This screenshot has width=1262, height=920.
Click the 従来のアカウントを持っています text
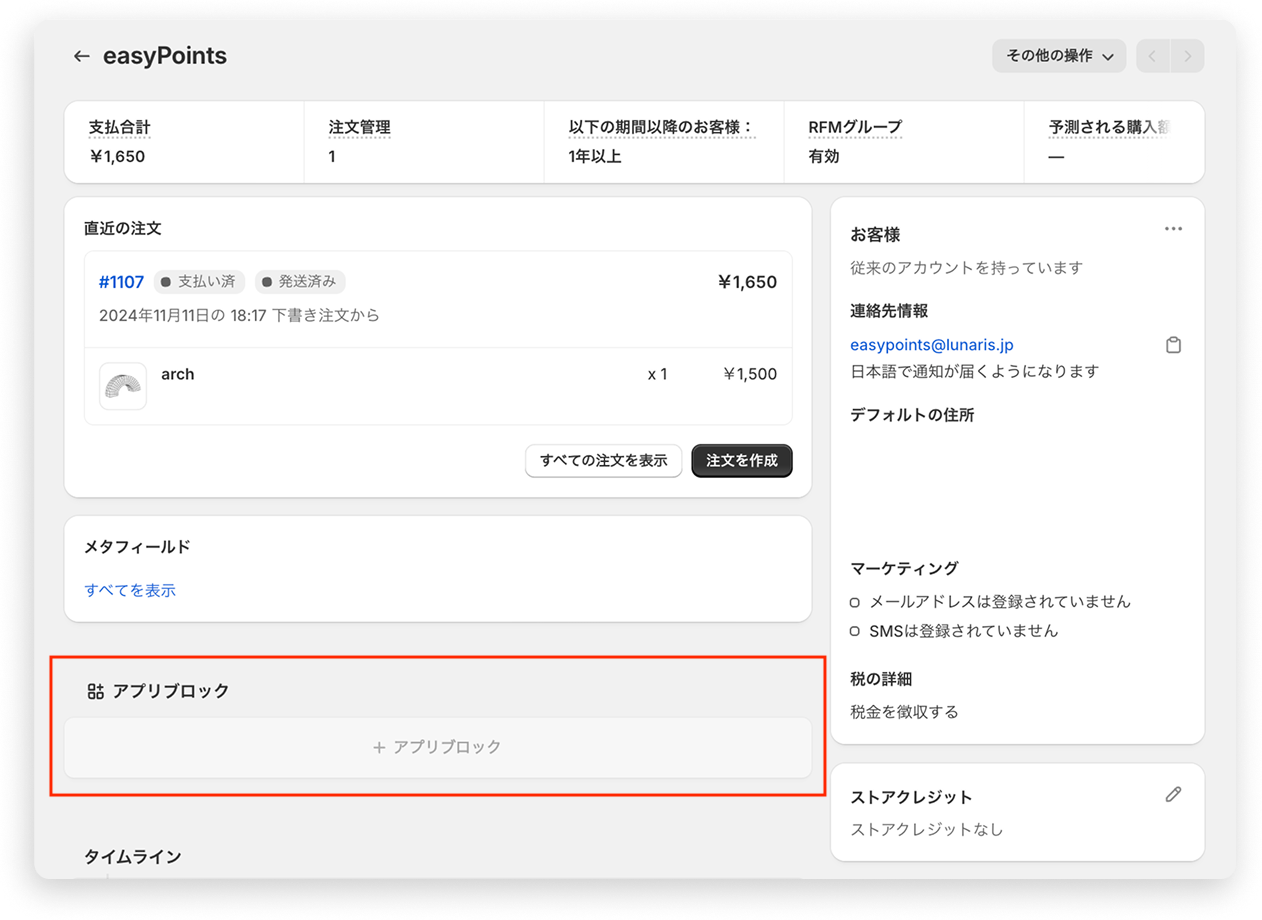tap(967, 268)
